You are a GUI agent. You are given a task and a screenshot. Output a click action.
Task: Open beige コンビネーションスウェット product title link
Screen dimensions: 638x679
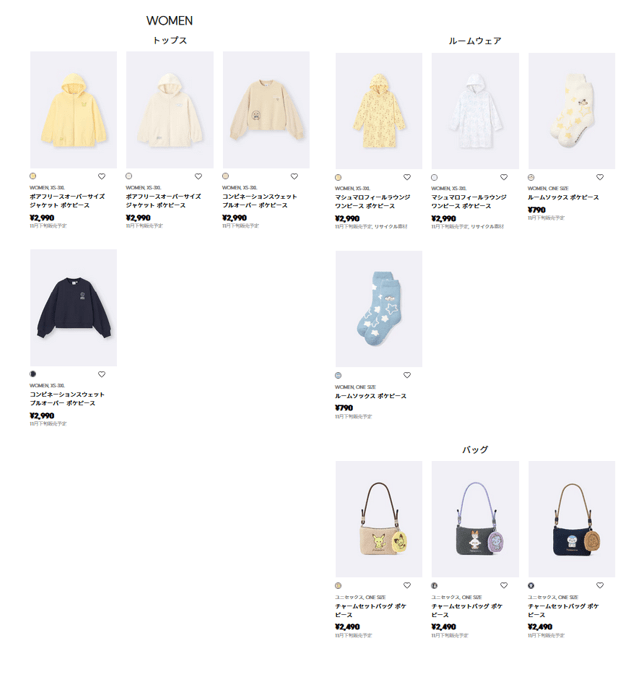click(259, 201)
